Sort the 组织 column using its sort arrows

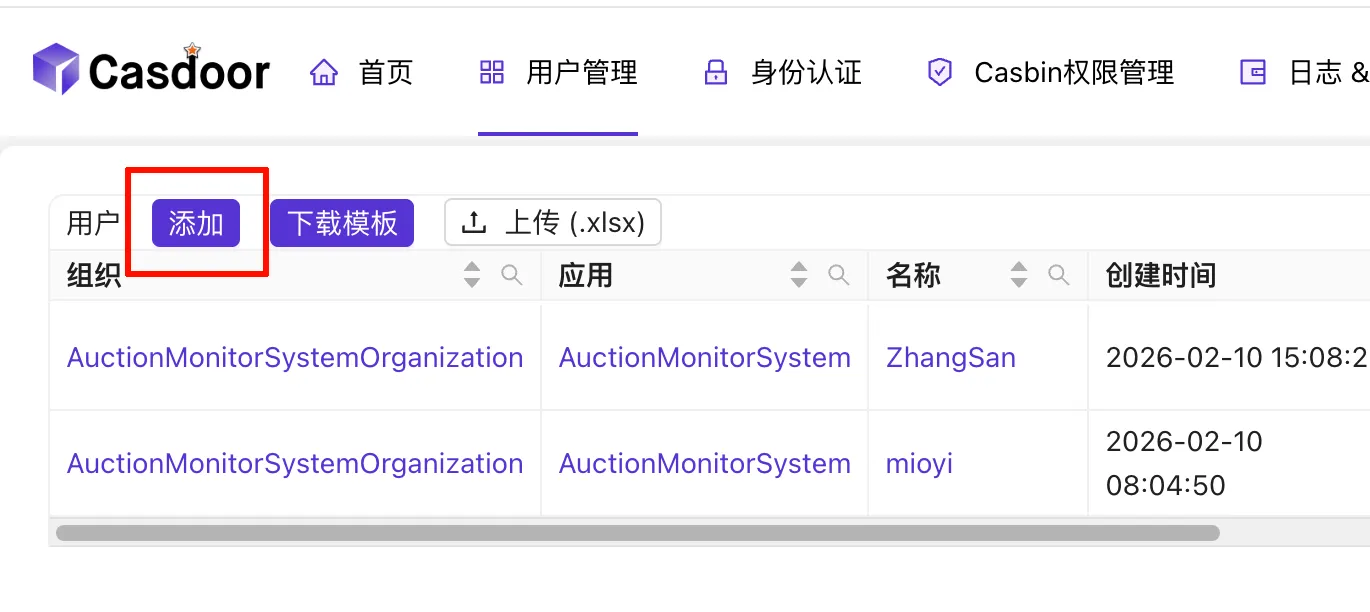(x=471, y=275)
